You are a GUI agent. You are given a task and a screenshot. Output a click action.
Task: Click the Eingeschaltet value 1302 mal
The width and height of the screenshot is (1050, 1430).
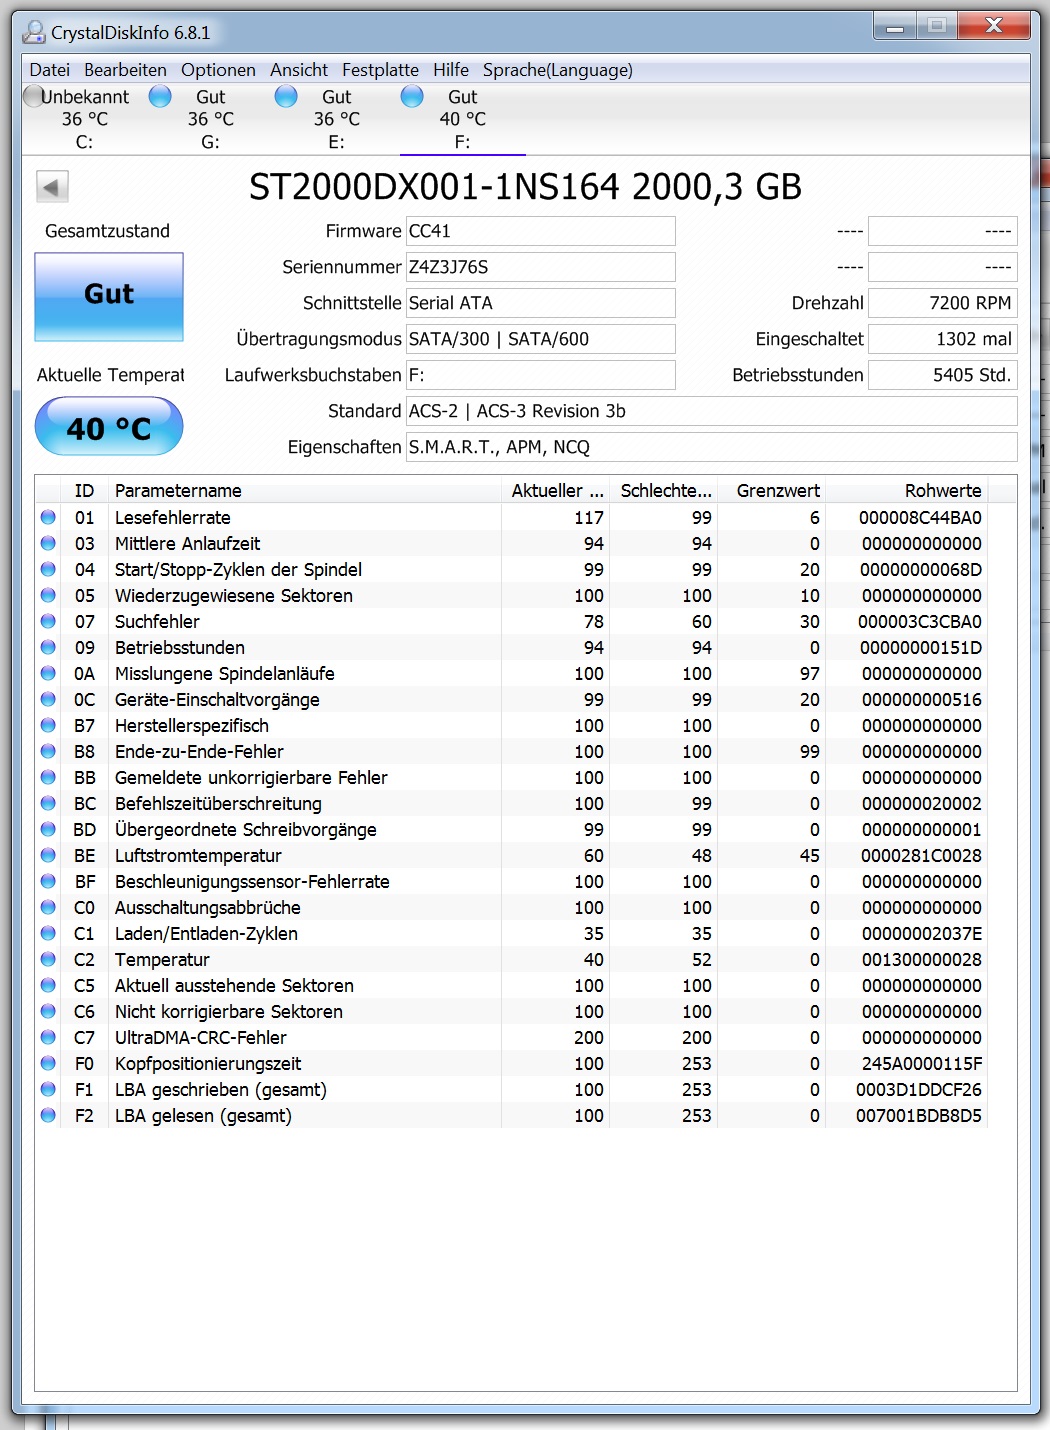click(x=943, y=339)
